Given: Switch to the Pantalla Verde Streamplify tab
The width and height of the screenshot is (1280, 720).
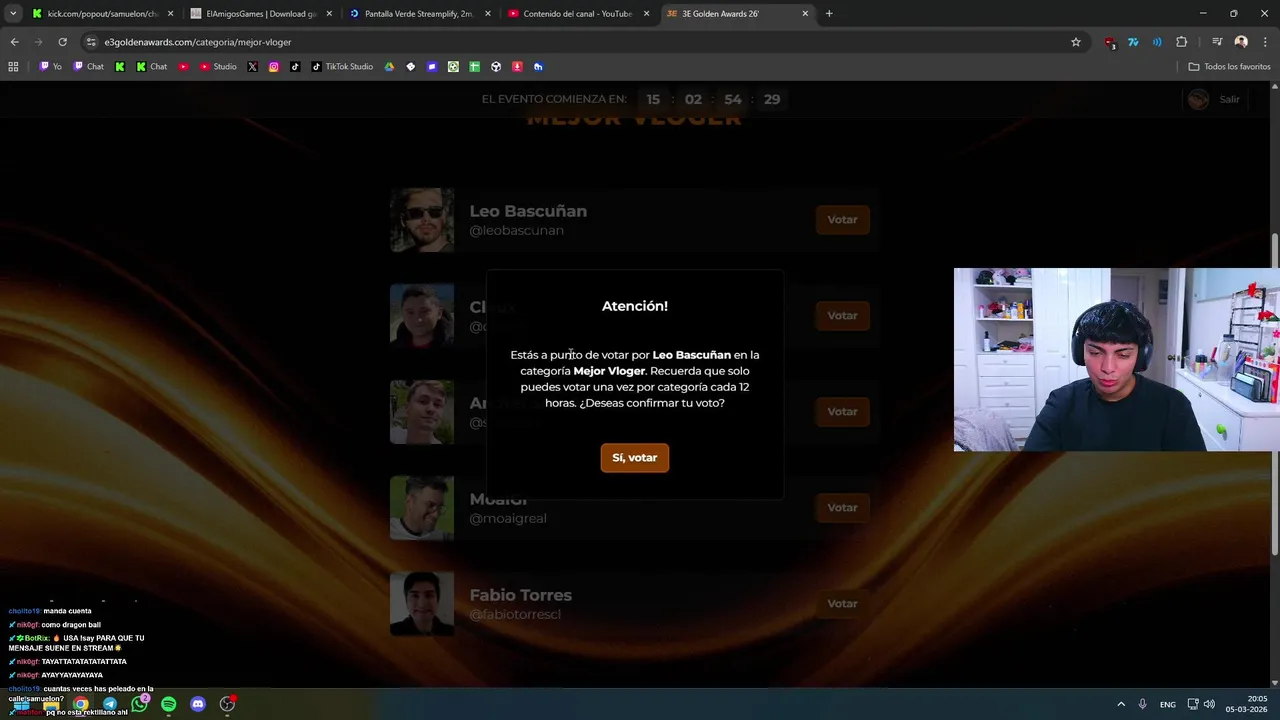Looking at the screenshot, I should tap(418, 14).
